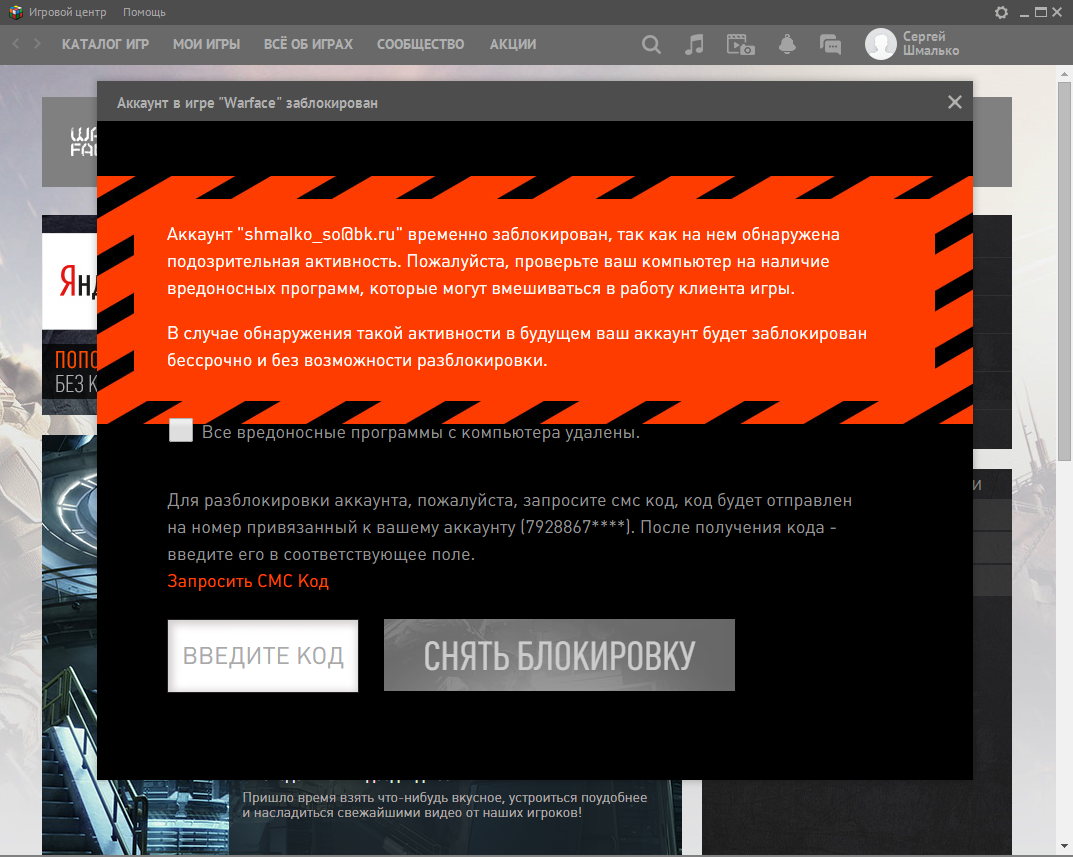
Task: Click the search magnifier icon
Action: (651, 44)
